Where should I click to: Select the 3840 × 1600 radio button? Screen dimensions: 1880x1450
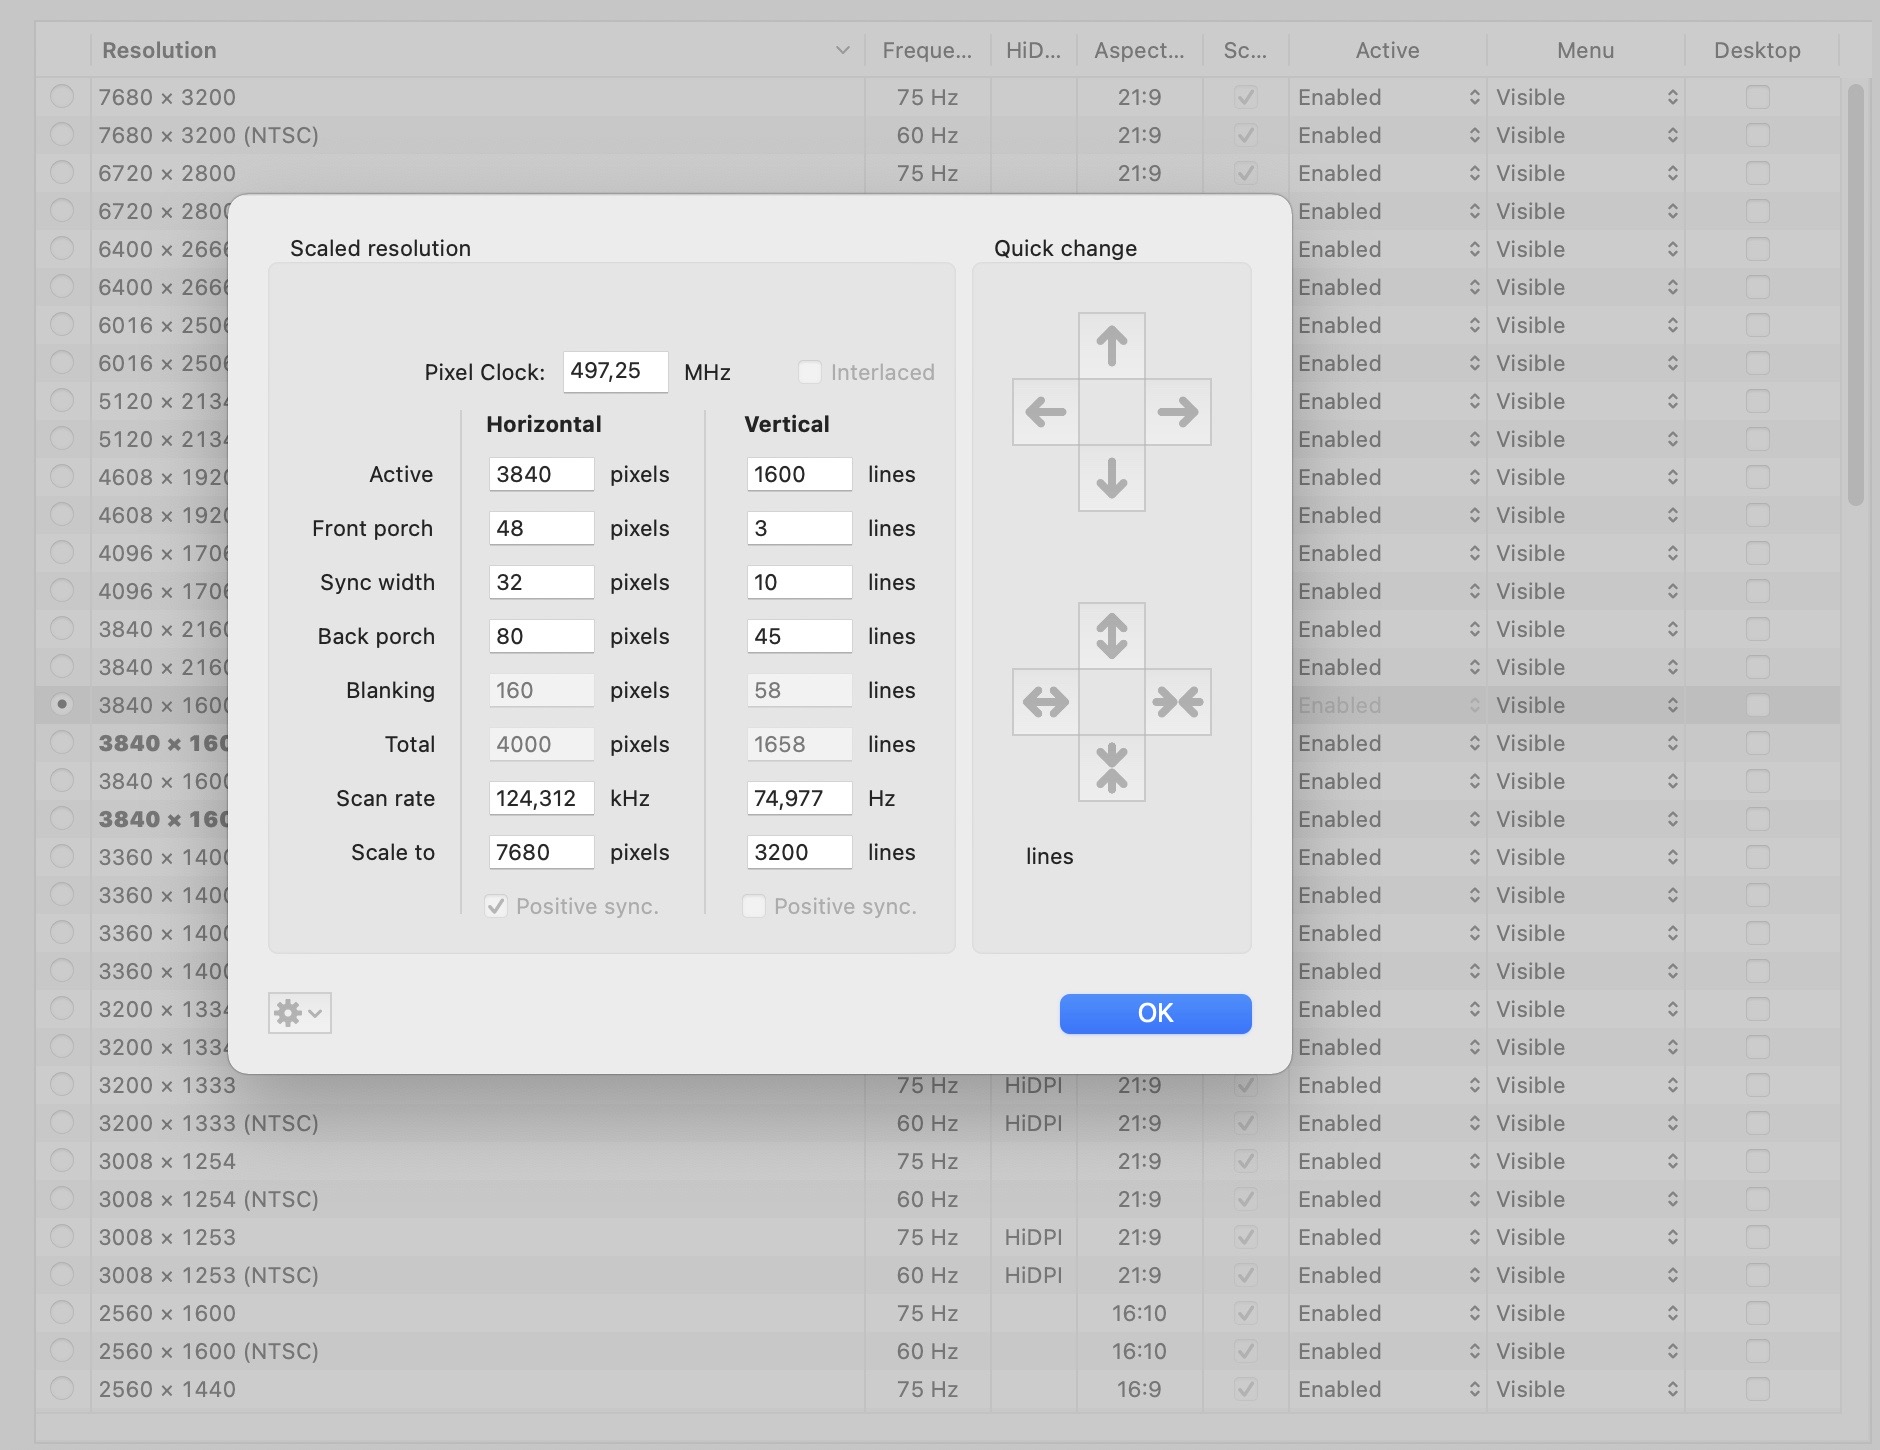pos(63,705)
